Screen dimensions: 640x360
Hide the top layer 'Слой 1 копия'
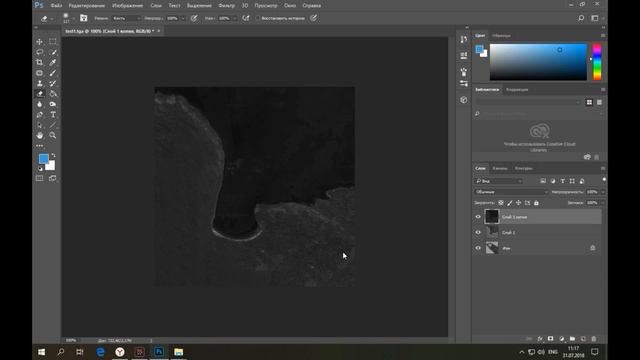[478, 217]
